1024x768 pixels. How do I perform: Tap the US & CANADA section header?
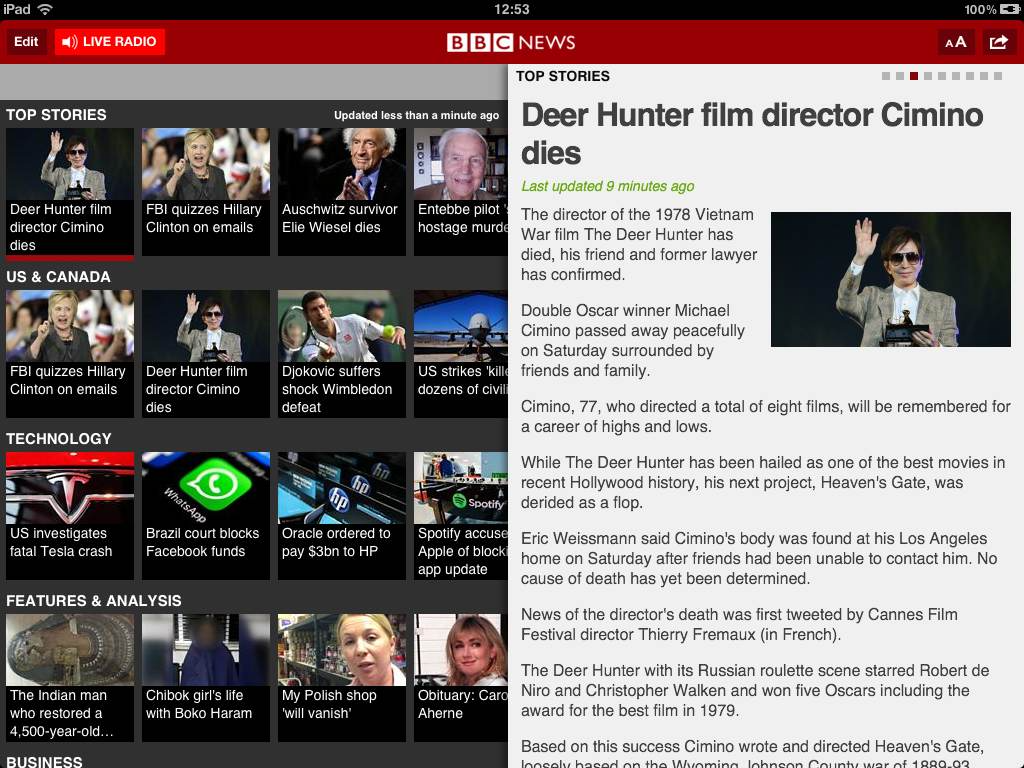pos(58,277)
